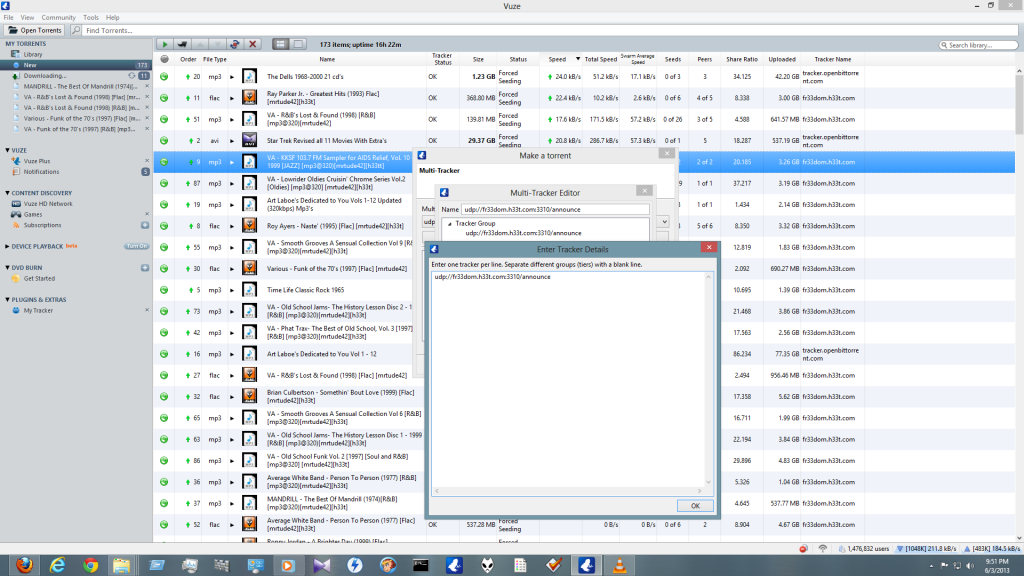This screenshot has width=1024, height=576.
Task: Click the red status-bar alert icon
Action: coord(803,549)
